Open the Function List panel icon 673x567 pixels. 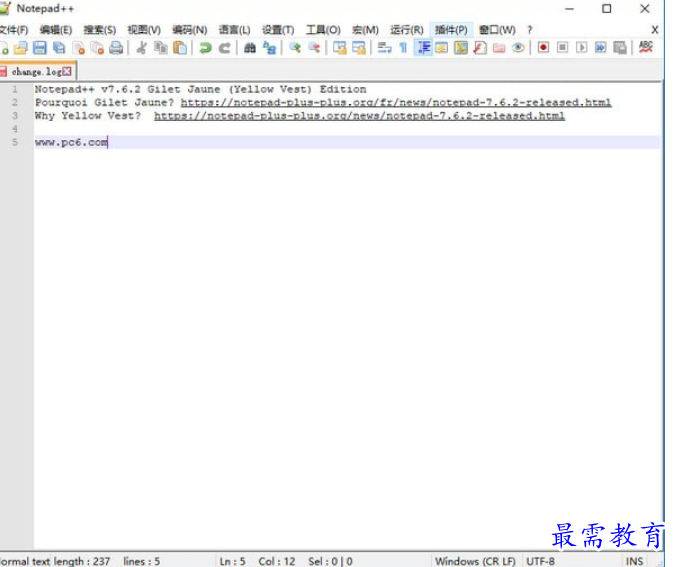[480, 48]
